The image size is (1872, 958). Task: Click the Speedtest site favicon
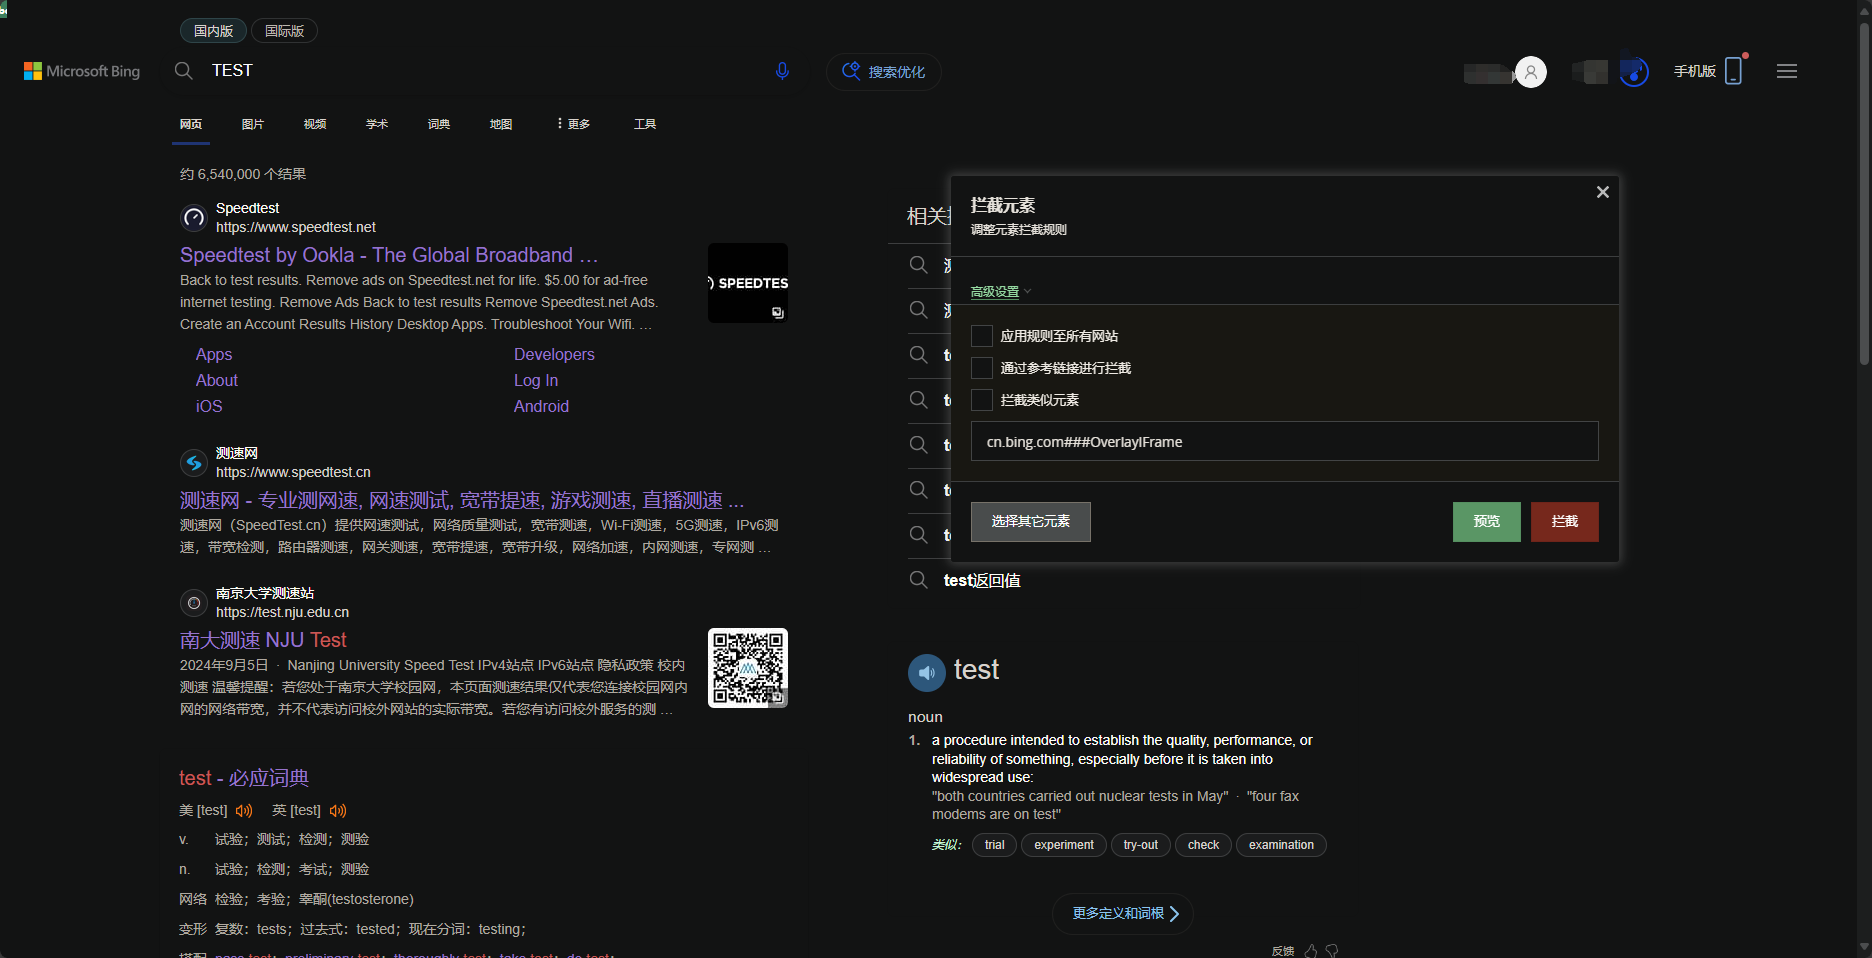(x=194, y=218)
